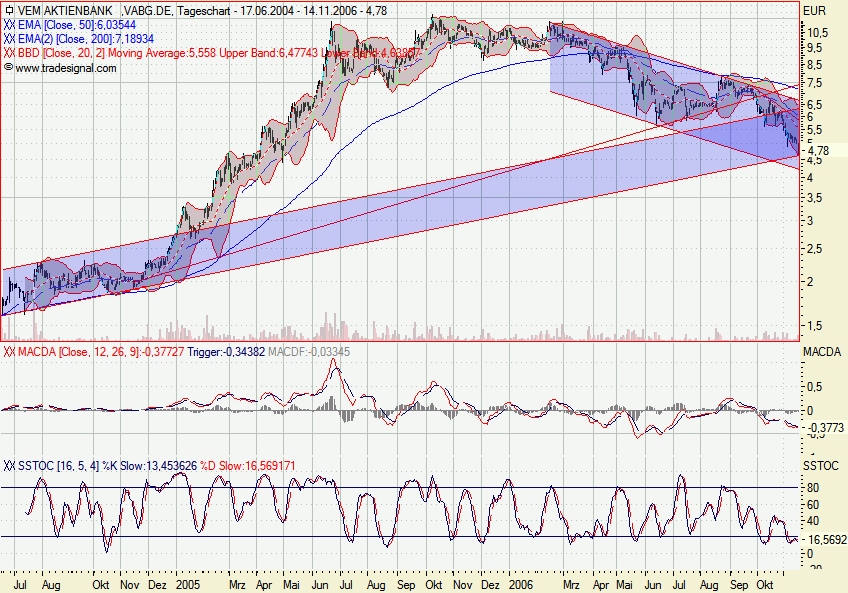Click the 2,5 price axis label
Image resolution: width=848 pixels, height=593 pixels.
(x=814, y=249)
